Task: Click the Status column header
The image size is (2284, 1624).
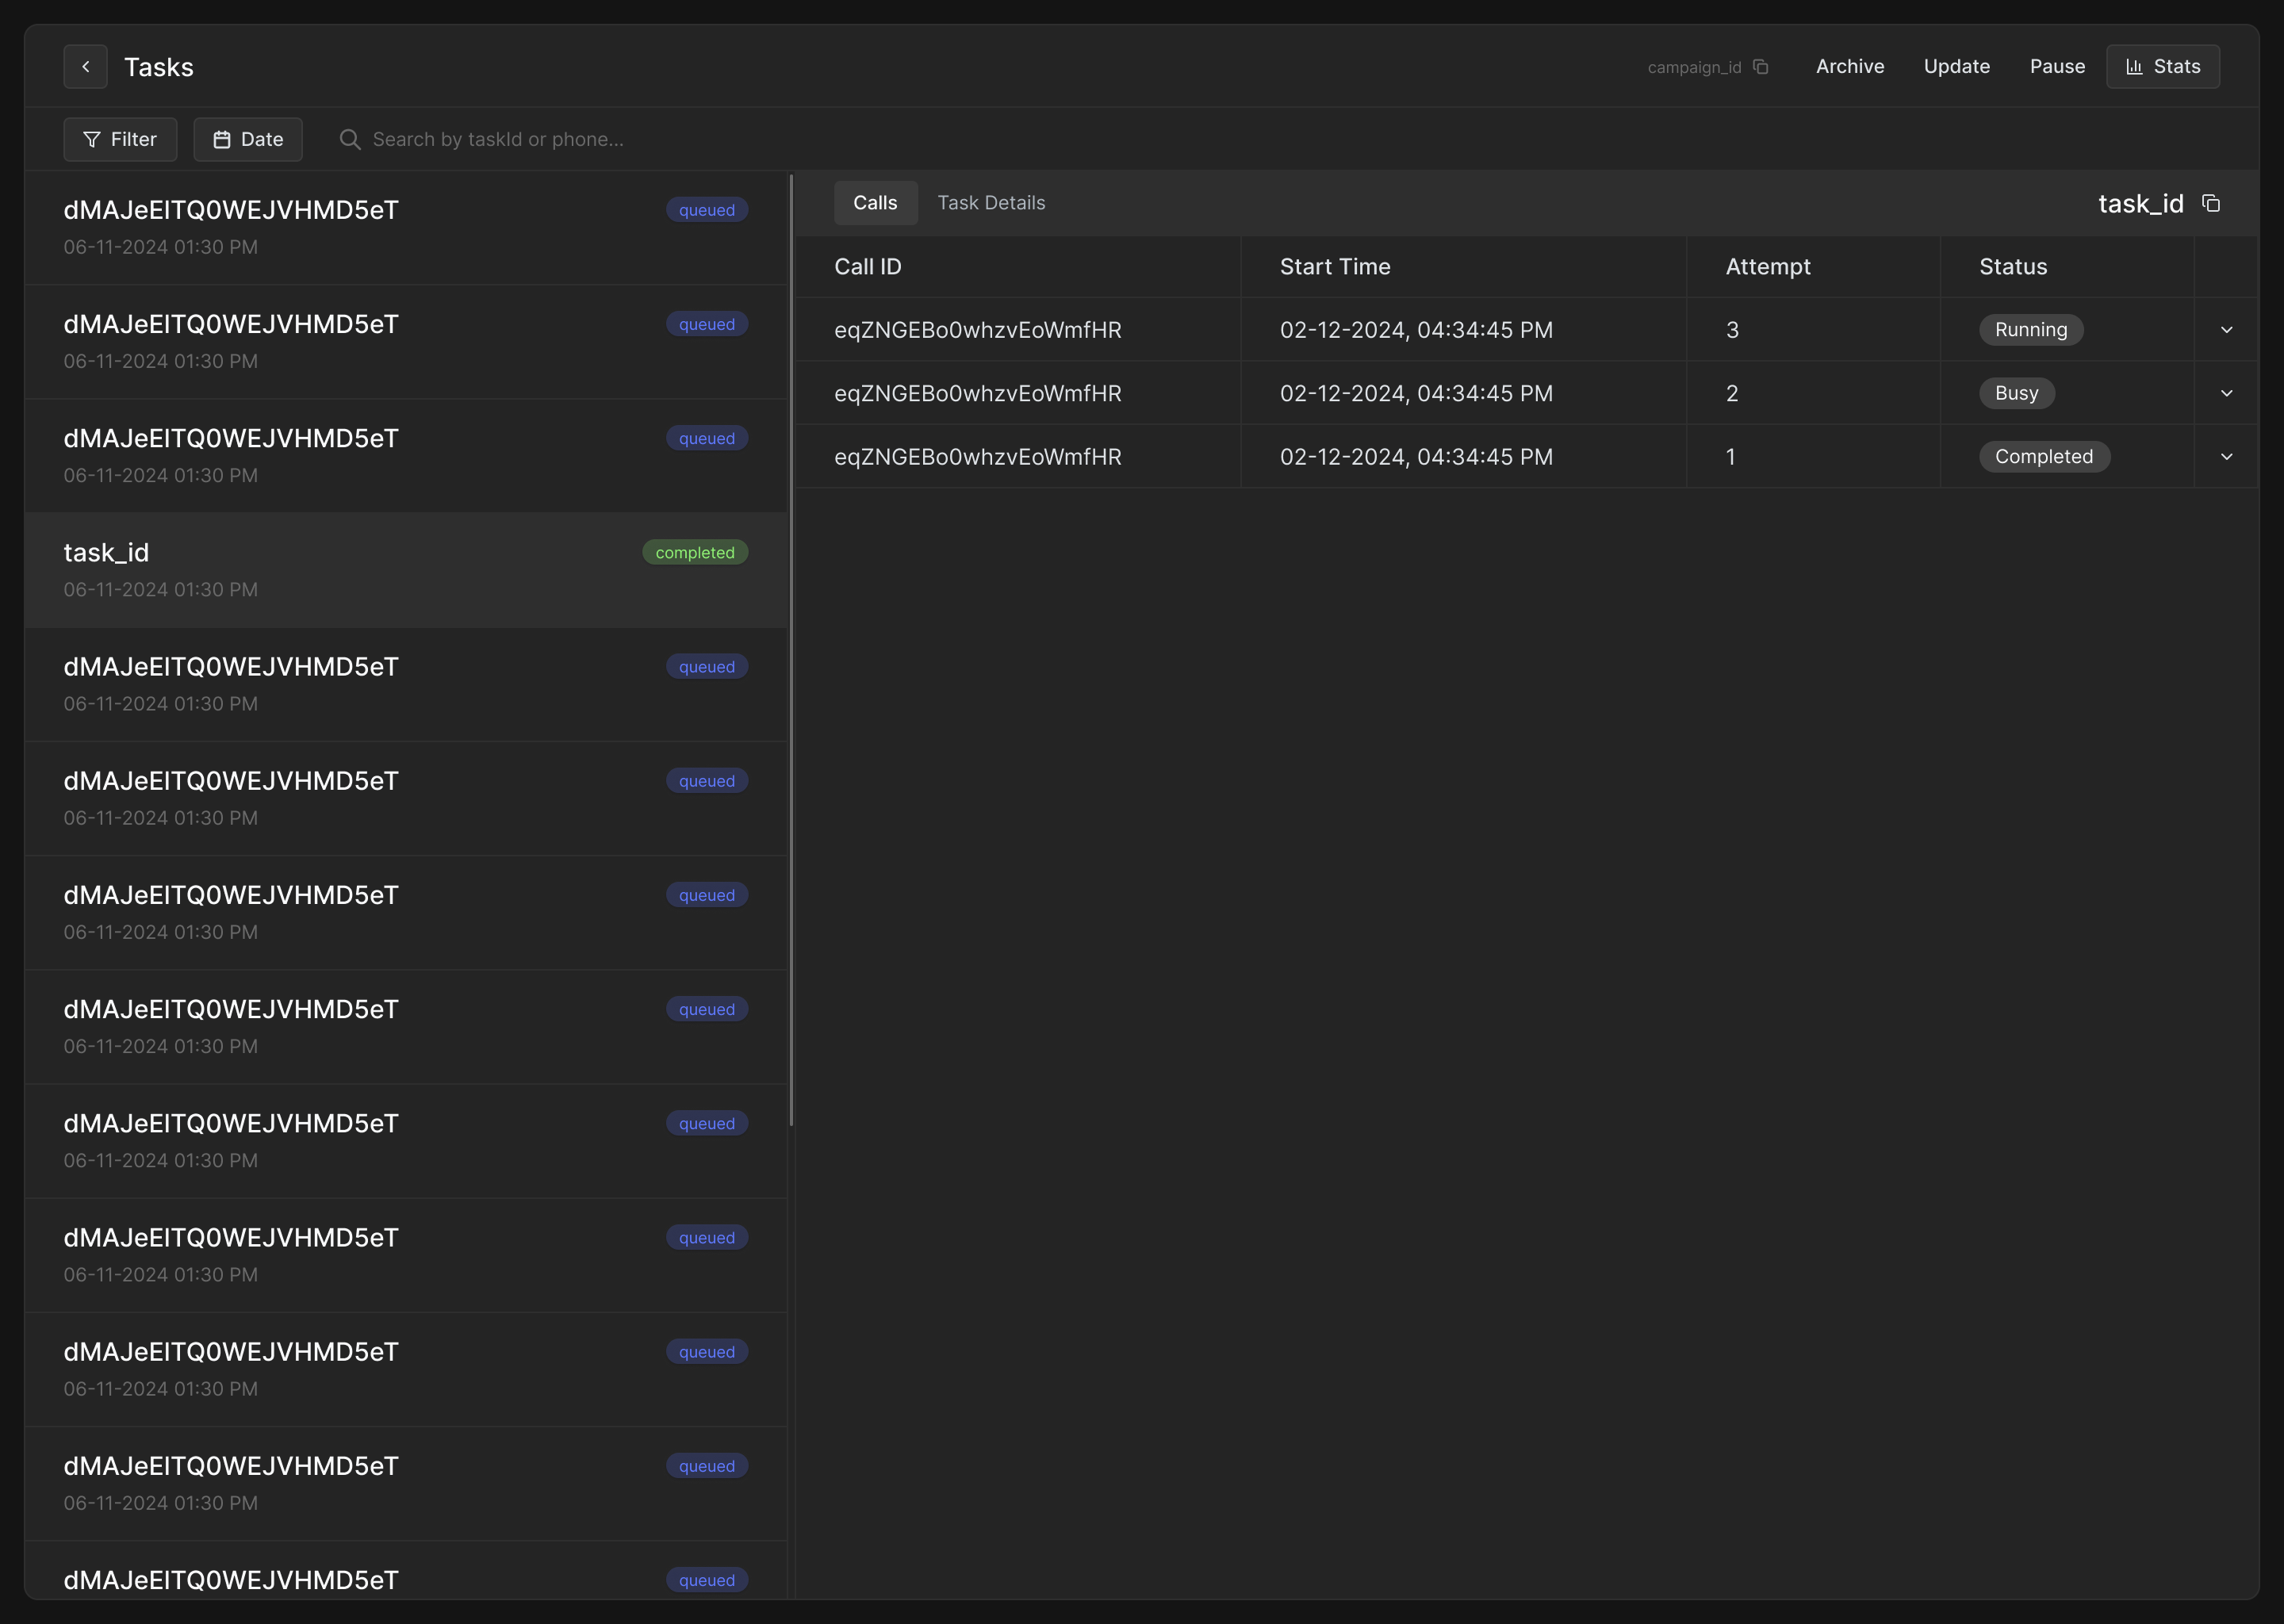Action: tap(2013, 267)
